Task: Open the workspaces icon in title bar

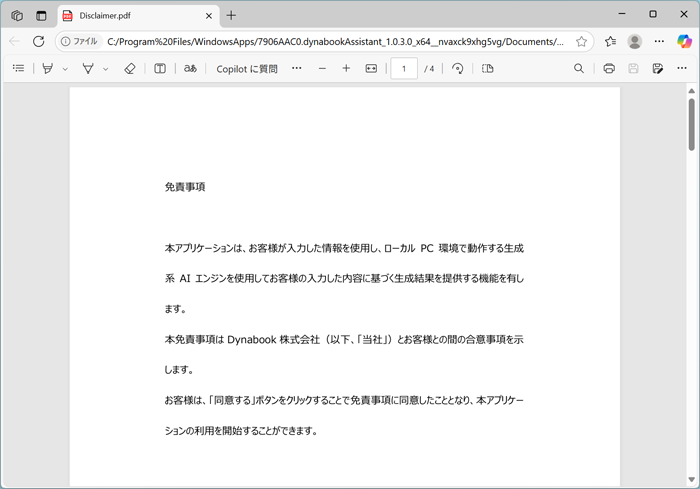Action: pos(17,16)
